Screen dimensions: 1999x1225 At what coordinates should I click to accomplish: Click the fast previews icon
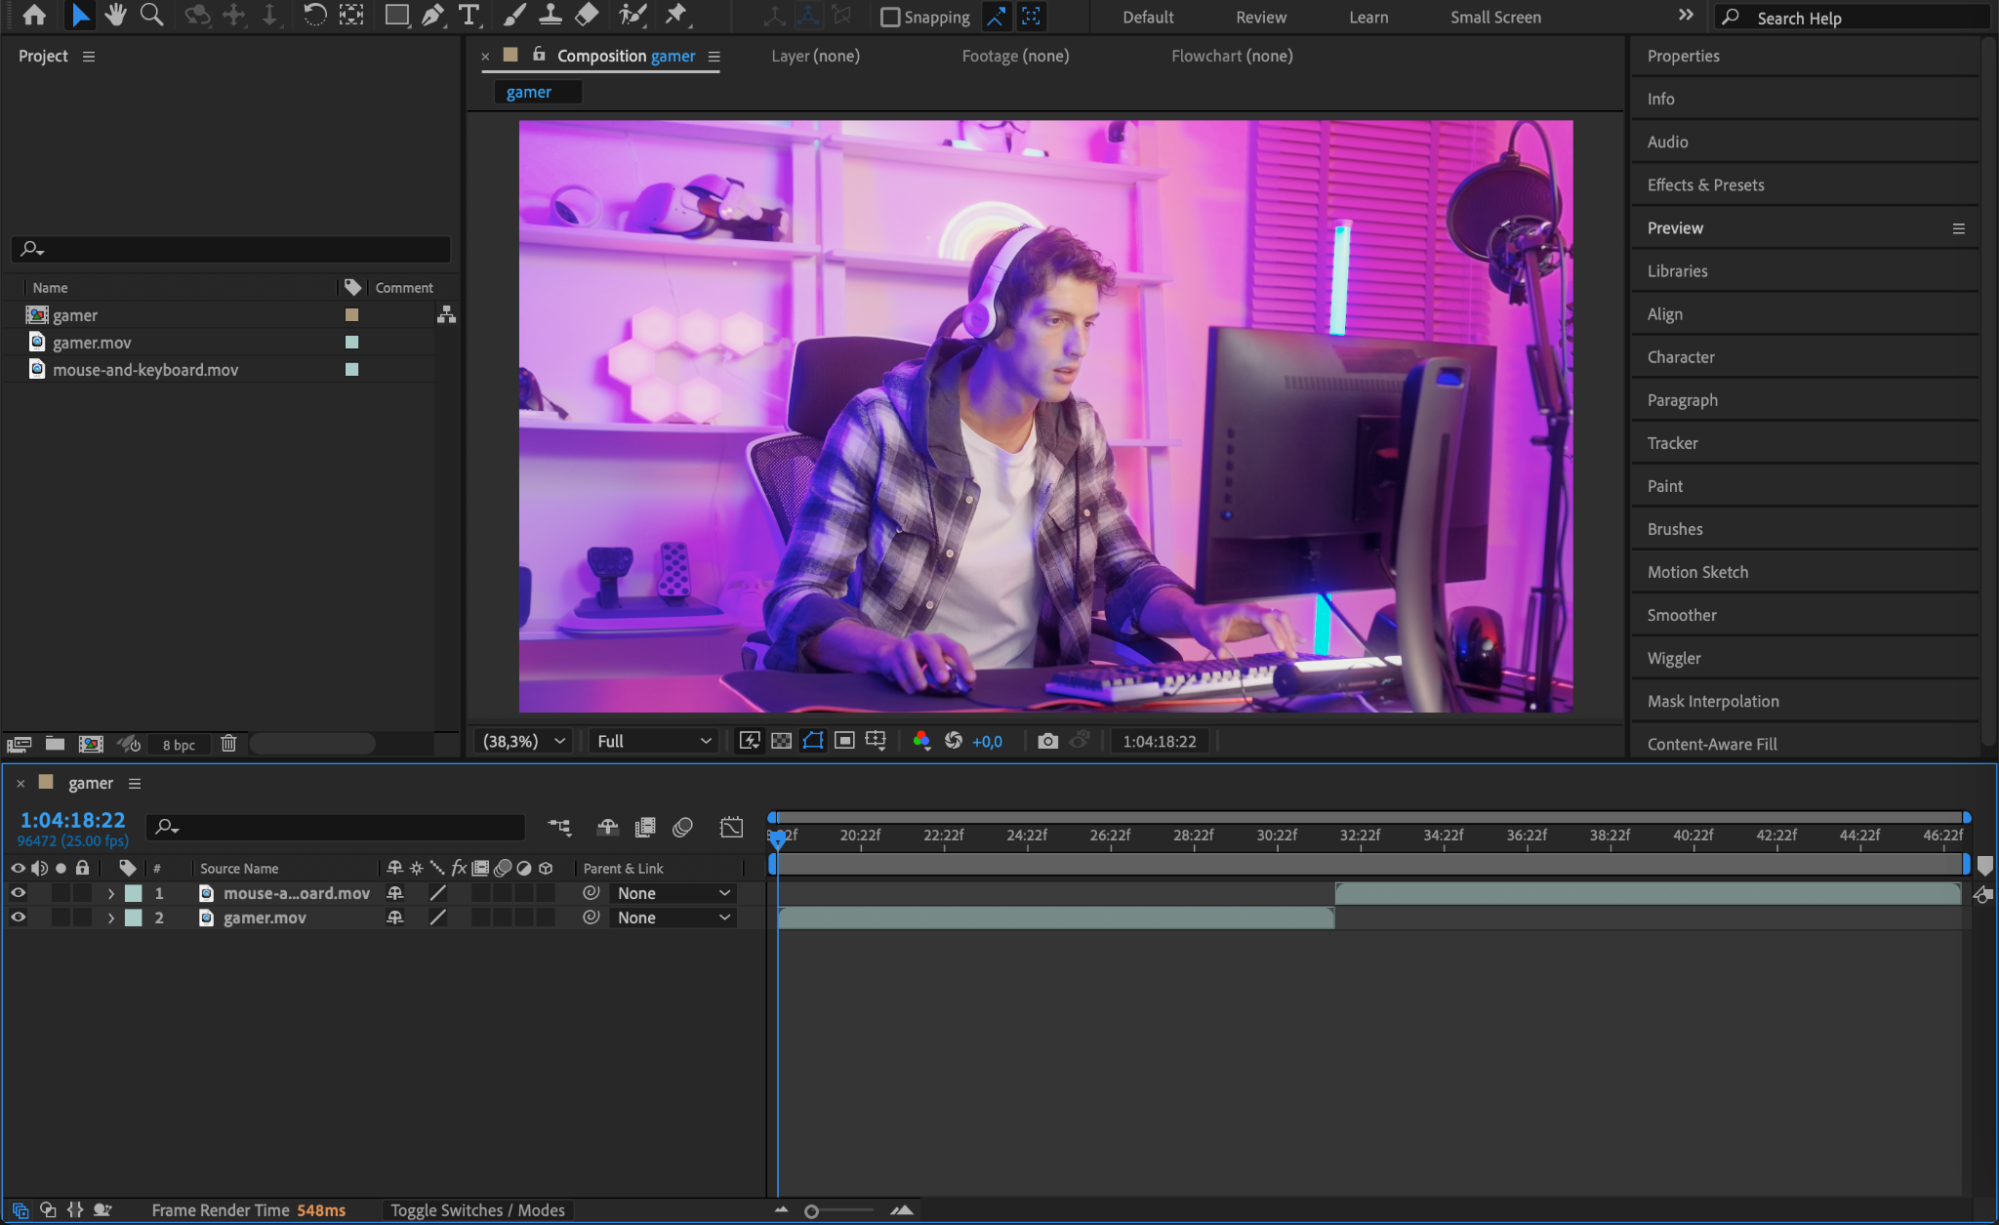click(x=749, y=741)
